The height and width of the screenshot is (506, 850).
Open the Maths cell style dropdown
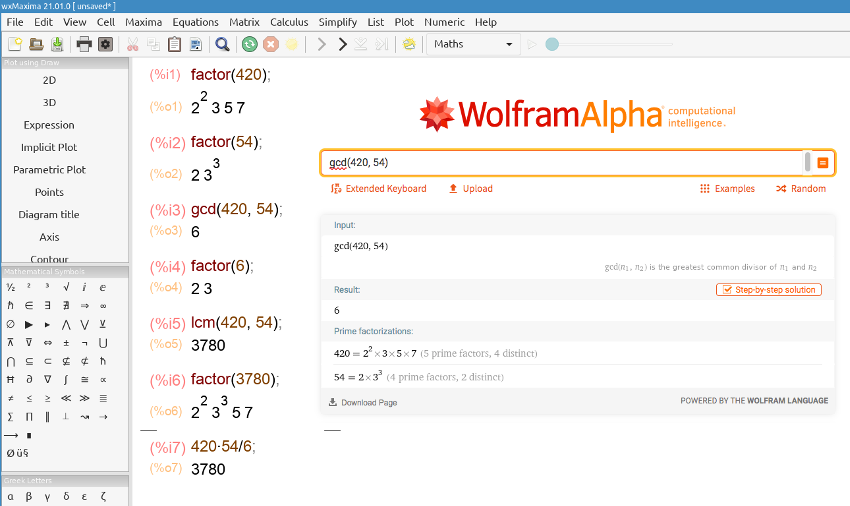473,44
